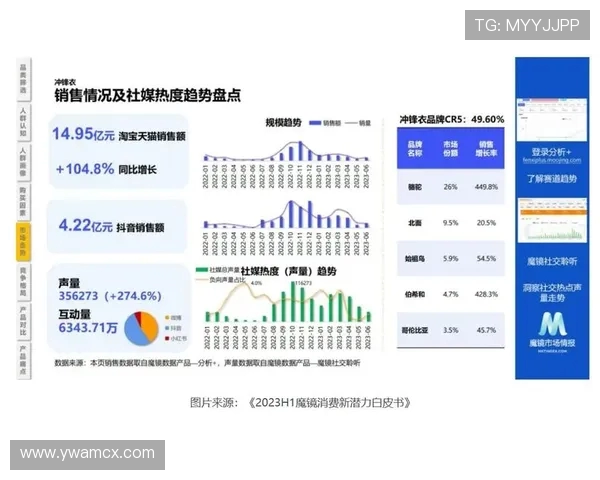Click the 销售增长率 column header
The image size is (600, 480).
(x=486, y=149)
